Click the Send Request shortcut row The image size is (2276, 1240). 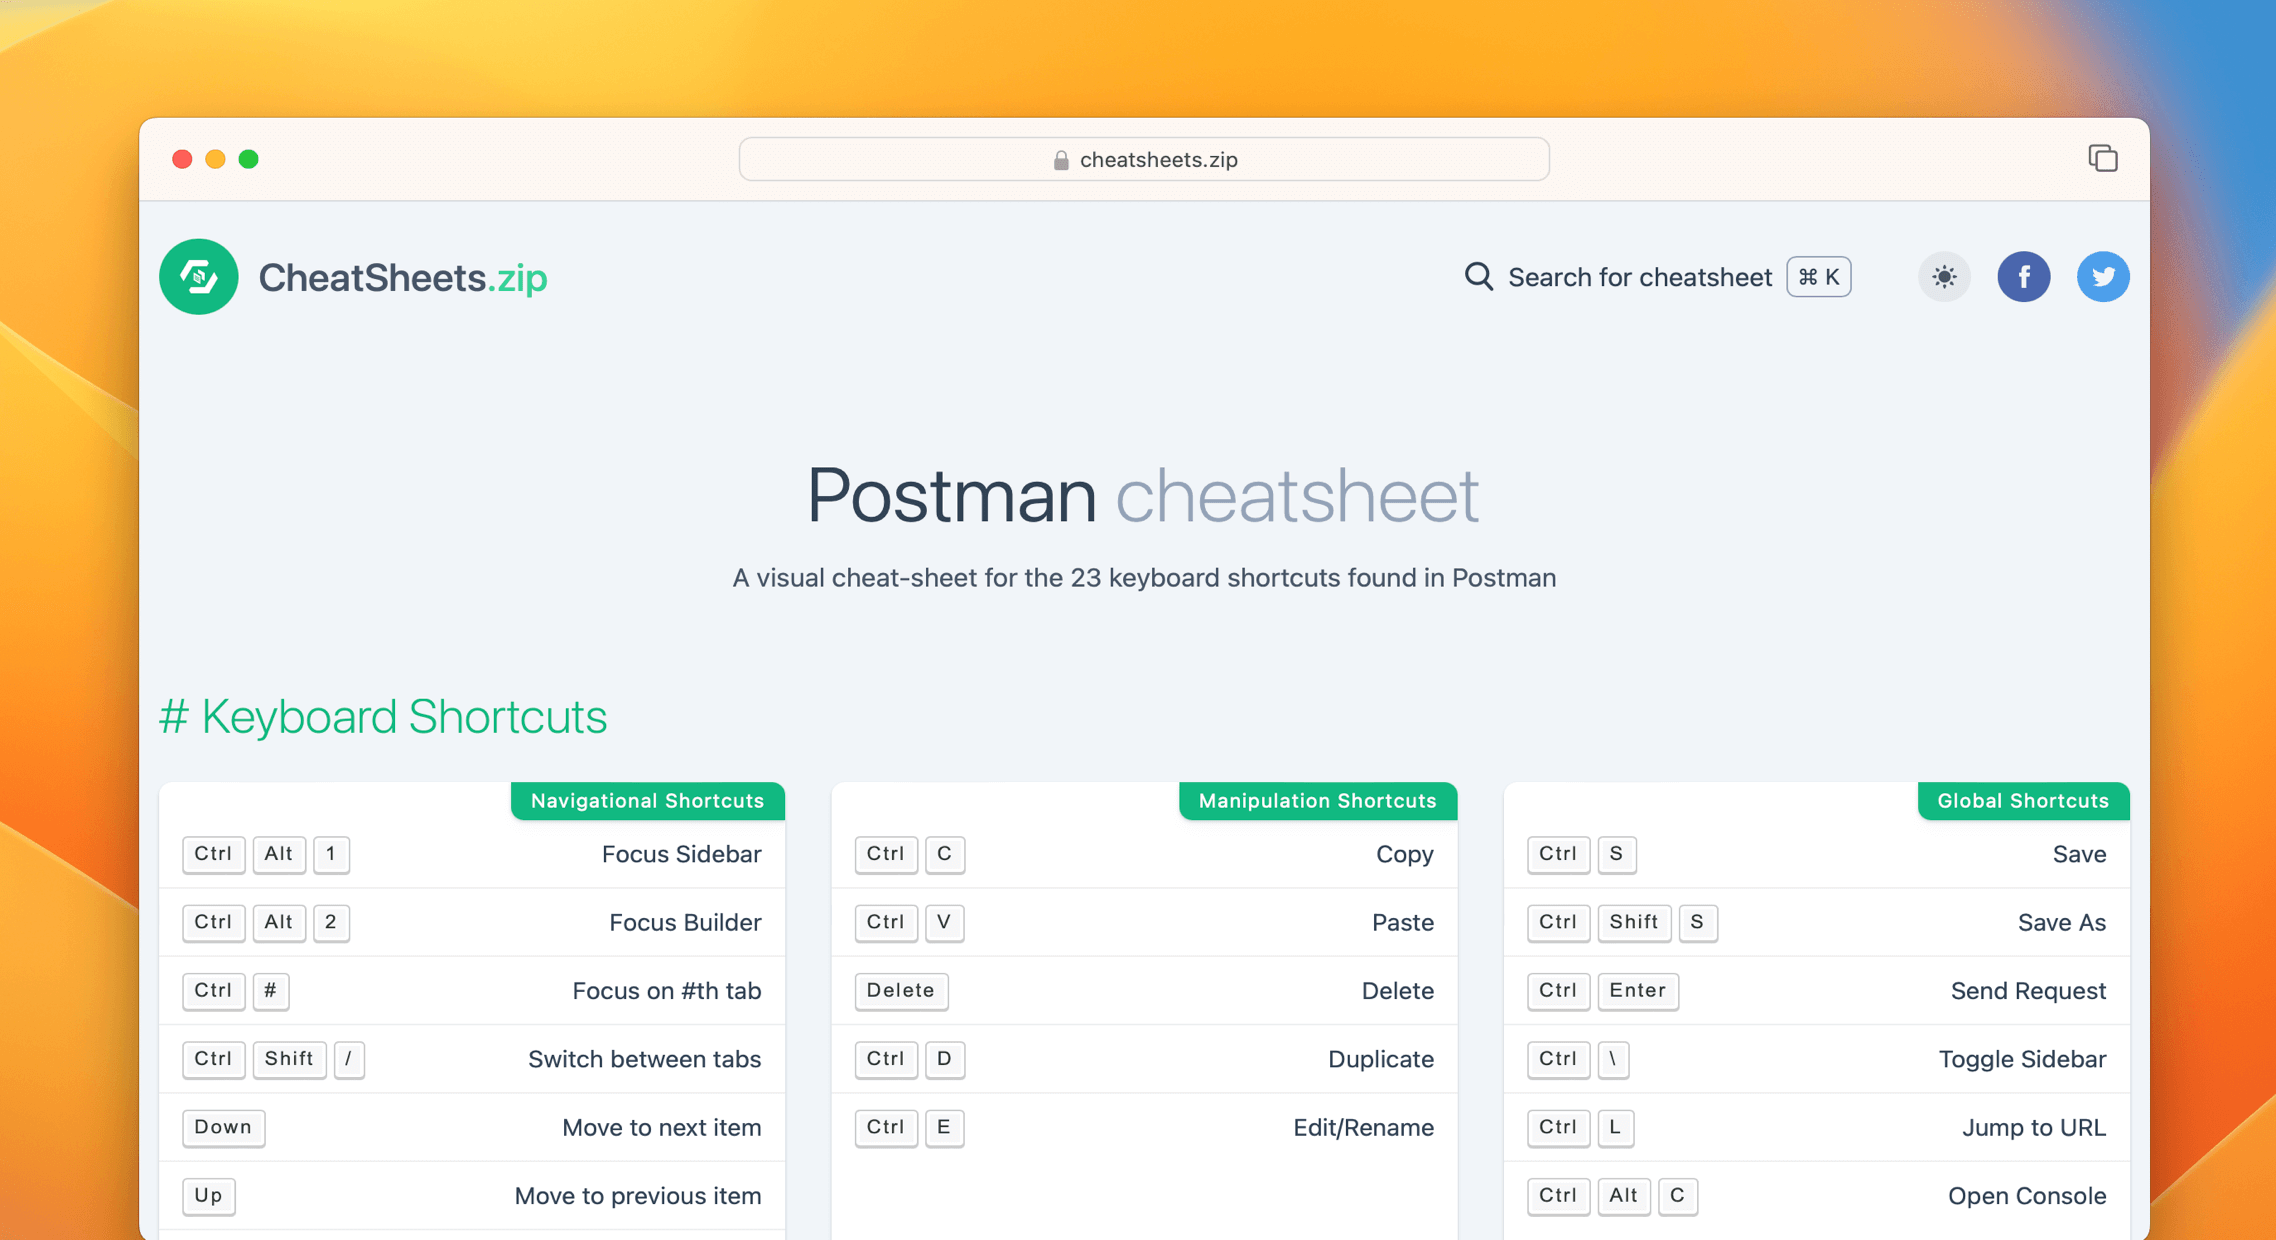tap(2027, 991)
